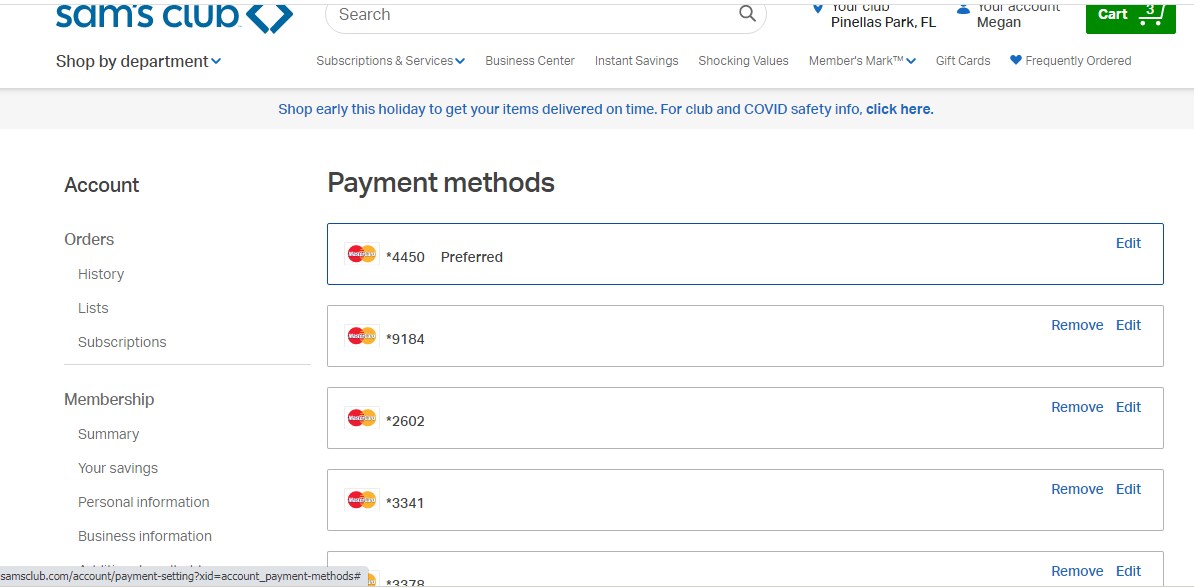This screenshot has width=1194, height=587.
Task: Edit card ending in 2602
Action: pos(1129,407)
